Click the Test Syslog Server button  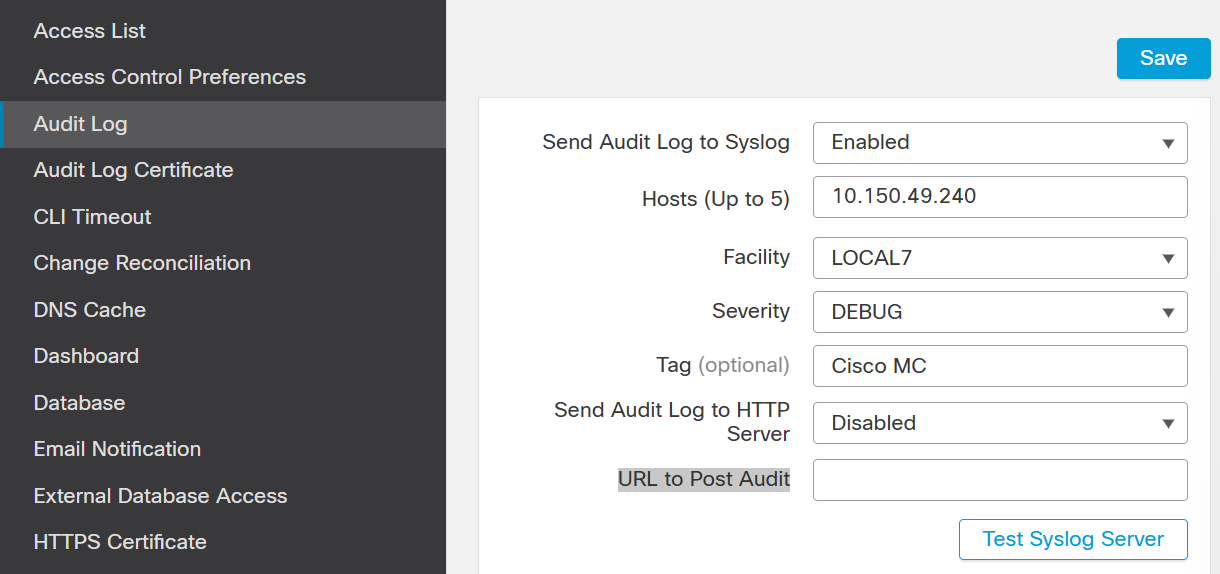click(x=1072, y=539)
